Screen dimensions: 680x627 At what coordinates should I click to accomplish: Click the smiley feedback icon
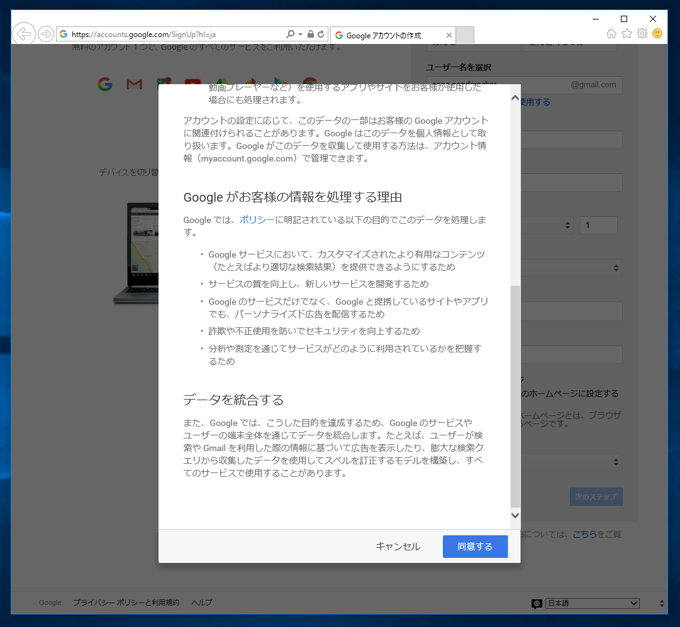pyautogui.click(x=657, y=33)
